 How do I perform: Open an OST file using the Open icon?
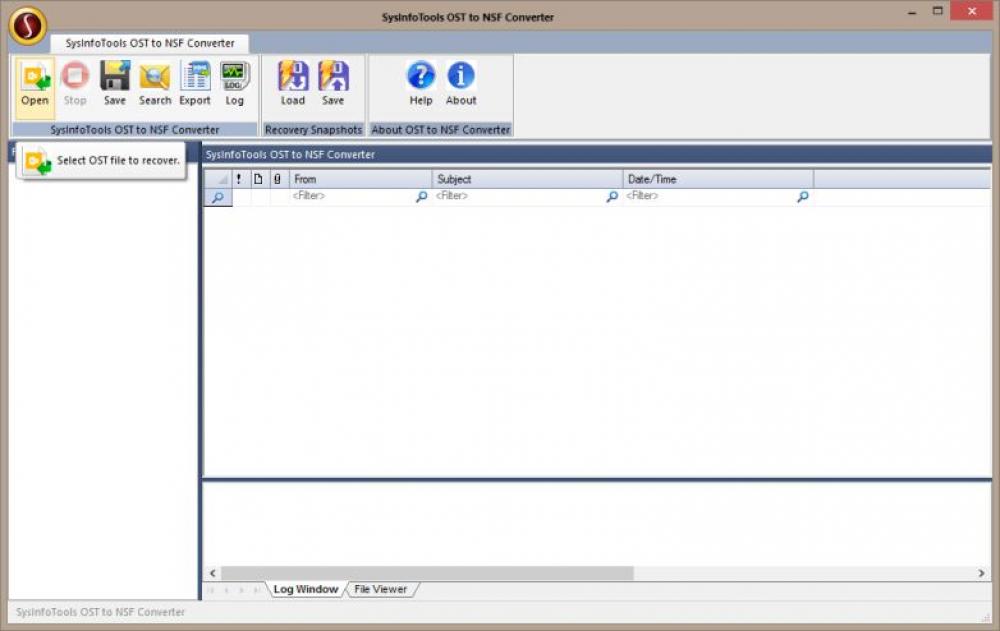click(34, 84)
